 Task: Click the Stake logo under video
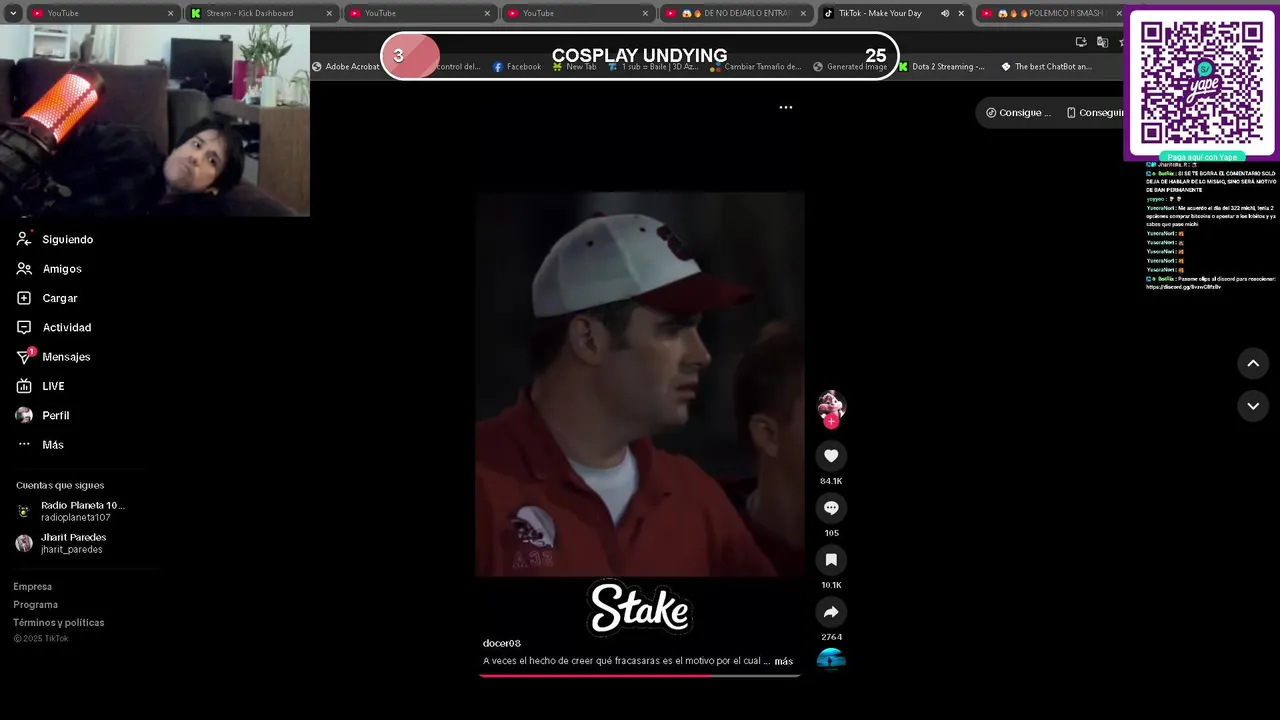click(640, 609)
